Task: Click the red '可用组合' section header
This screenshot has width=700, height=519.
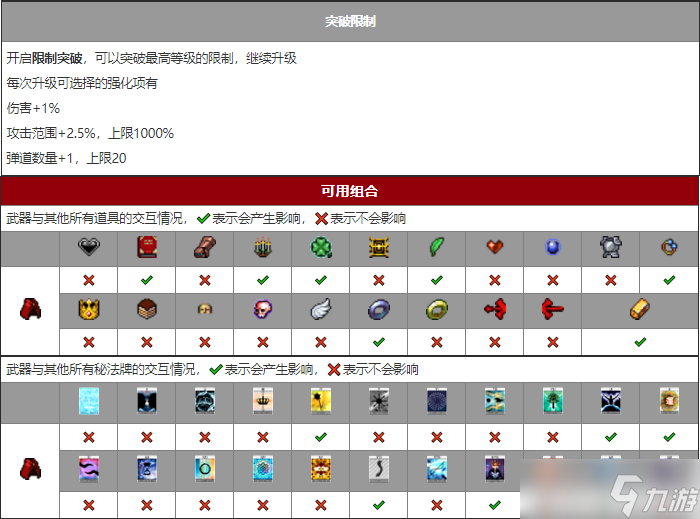Action: [350, 191]
